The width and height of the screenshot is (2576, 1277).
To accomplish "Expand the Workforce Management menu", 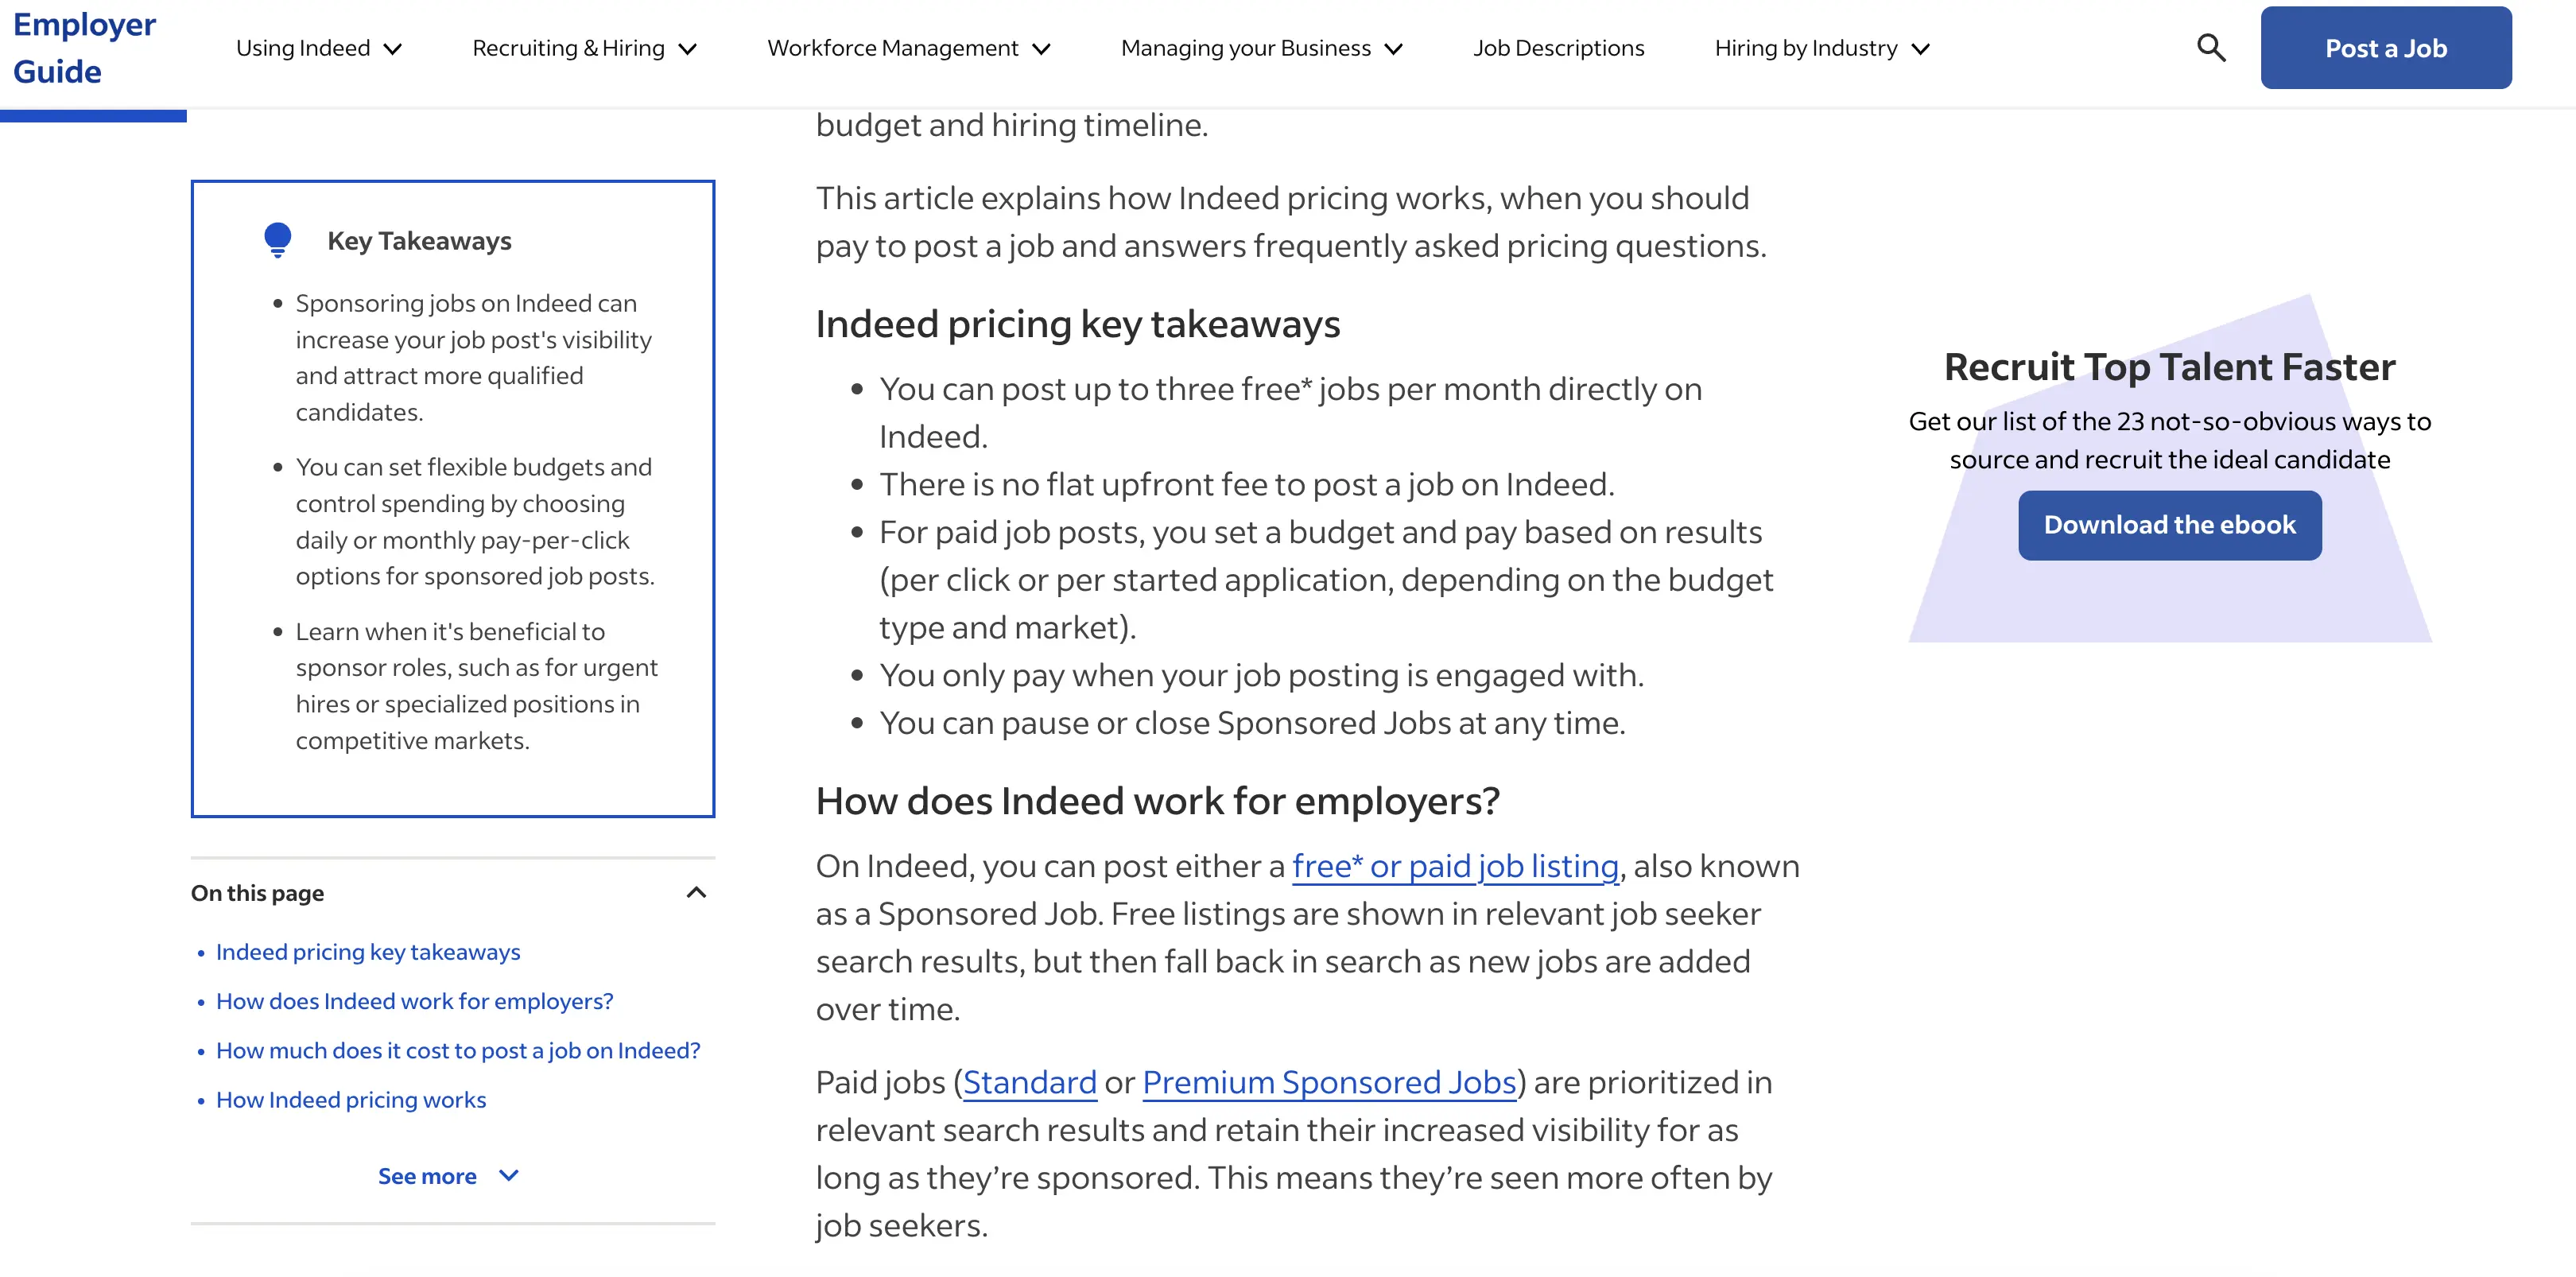I will (909, 48).
